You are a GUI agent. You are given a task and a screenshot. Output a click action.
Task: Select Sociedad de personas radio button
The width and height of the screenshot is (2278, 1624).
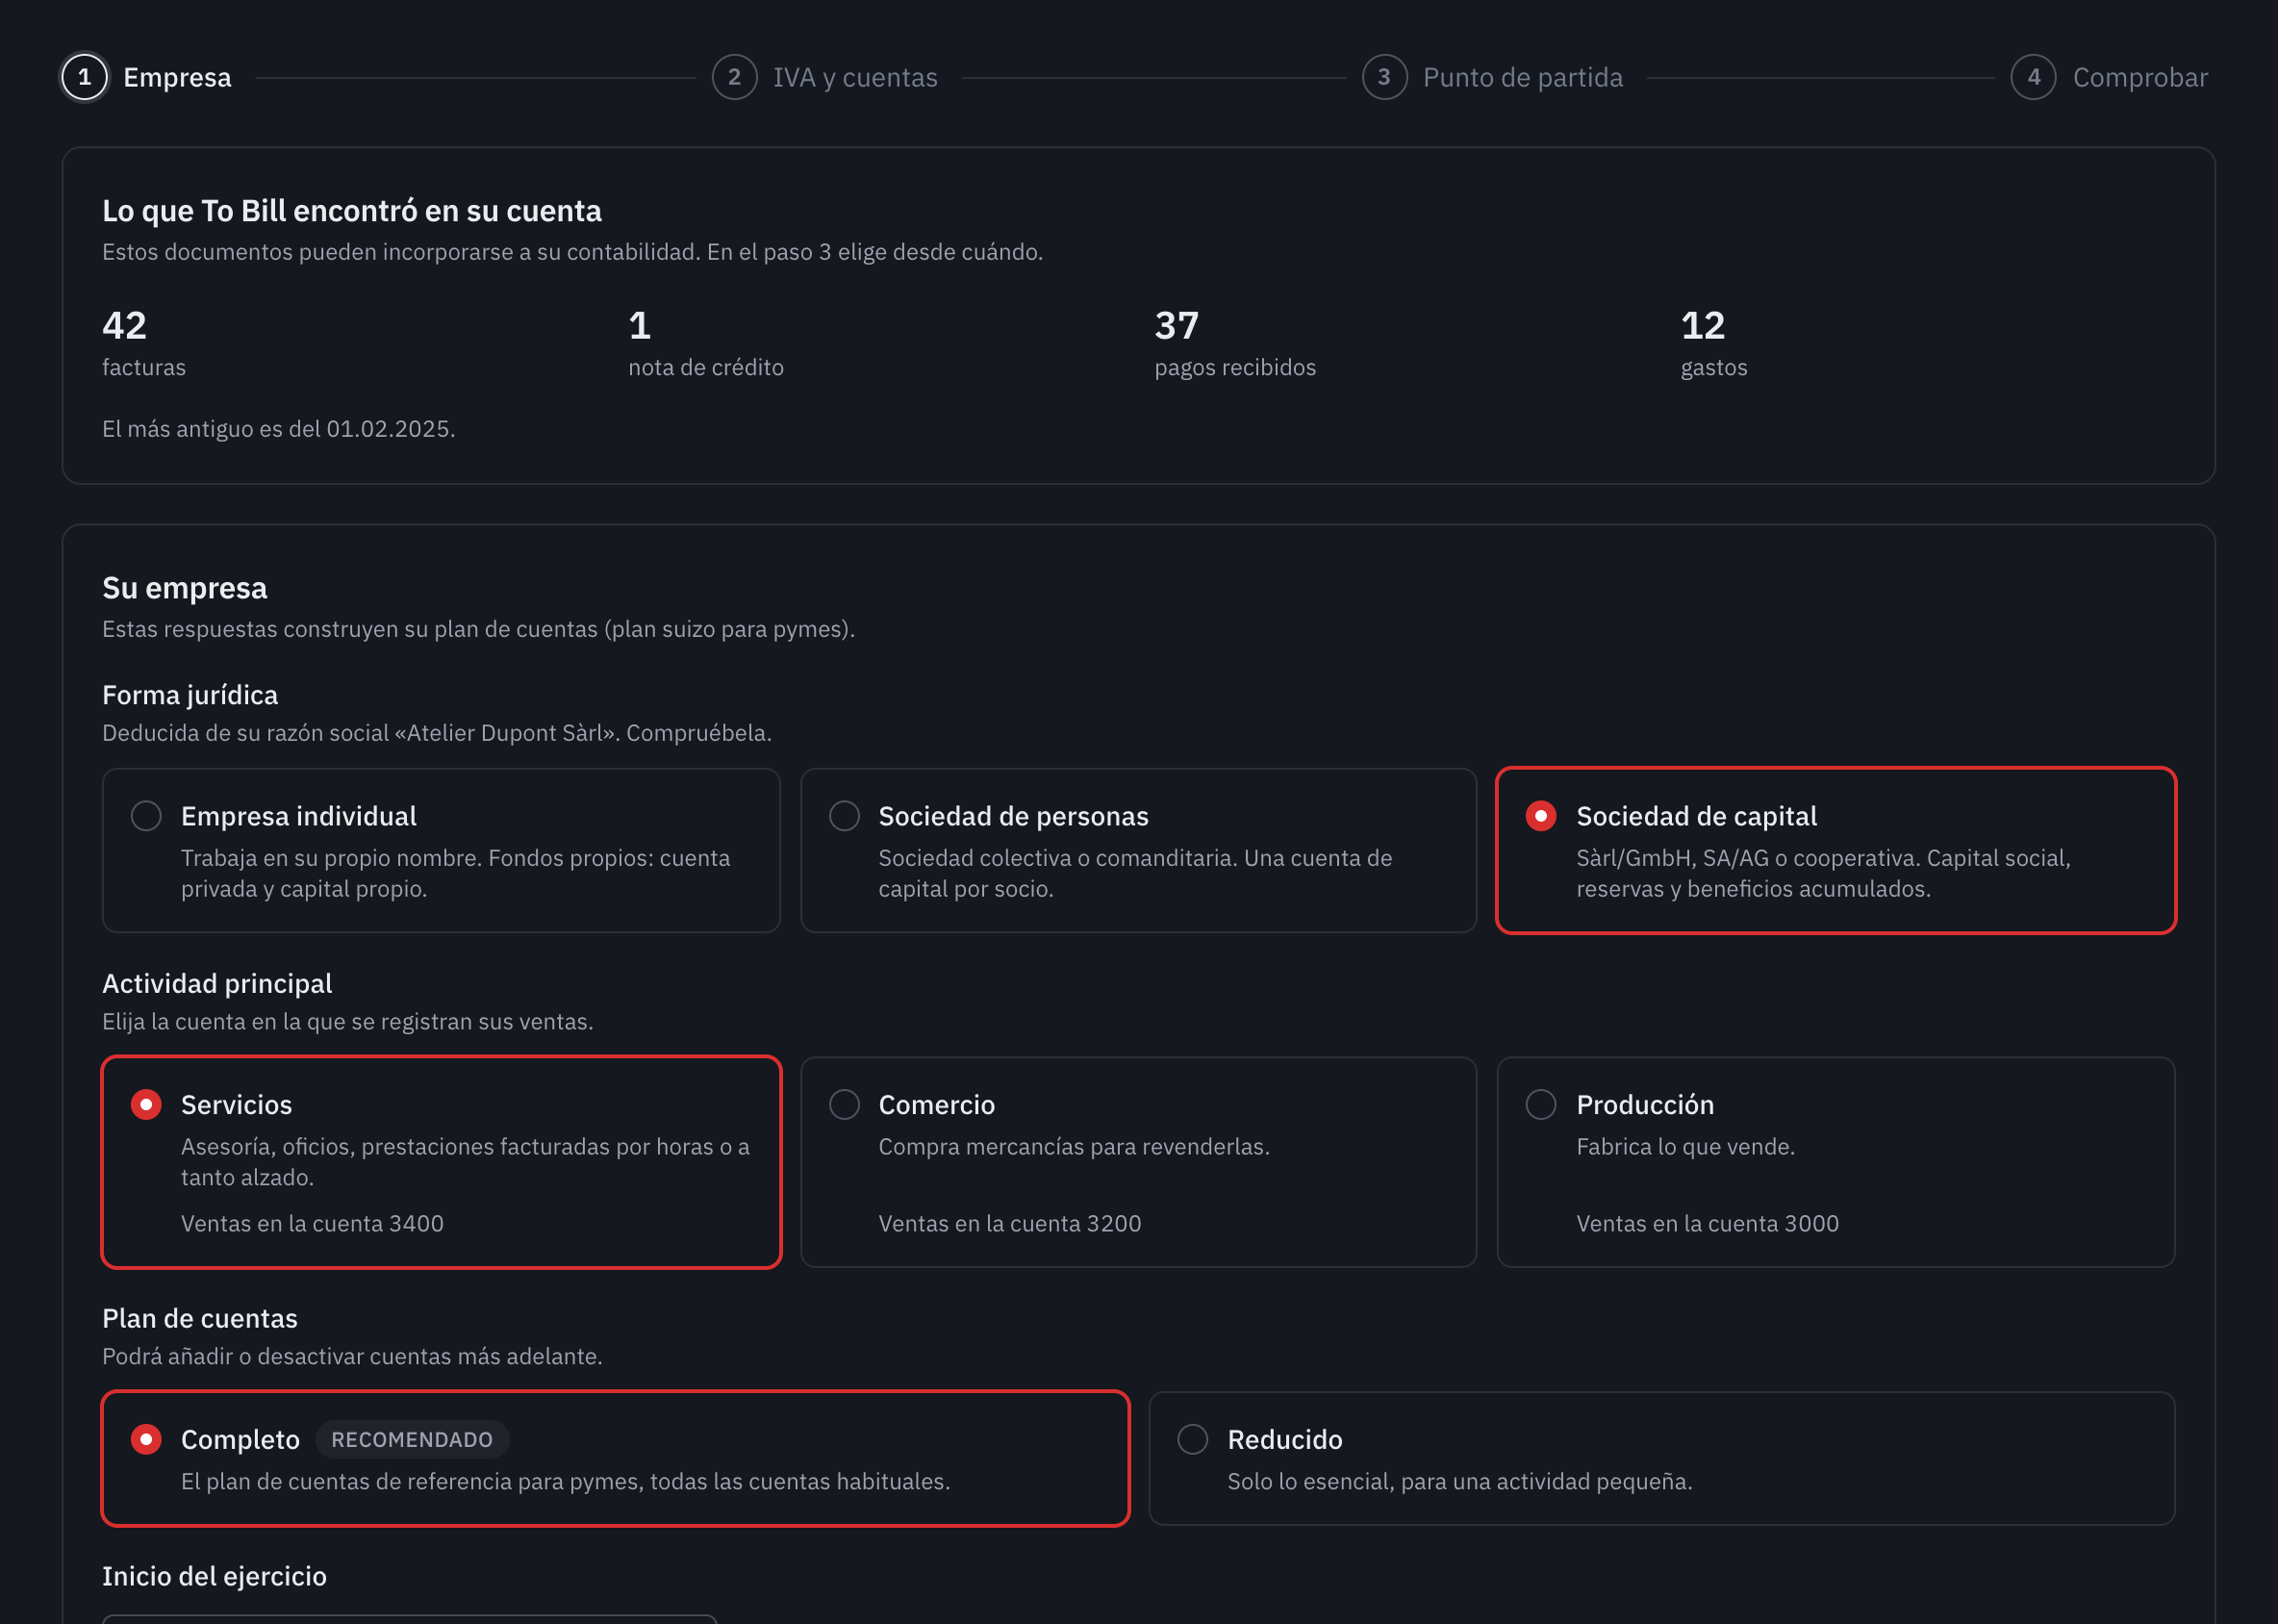point(844,816)
